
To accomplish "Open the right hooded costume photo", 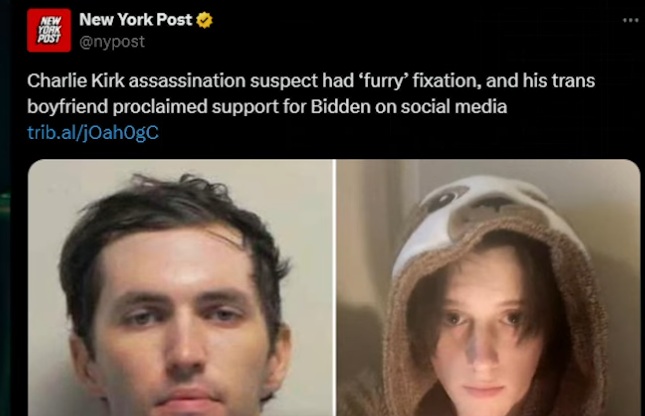I will click(488, 288).
